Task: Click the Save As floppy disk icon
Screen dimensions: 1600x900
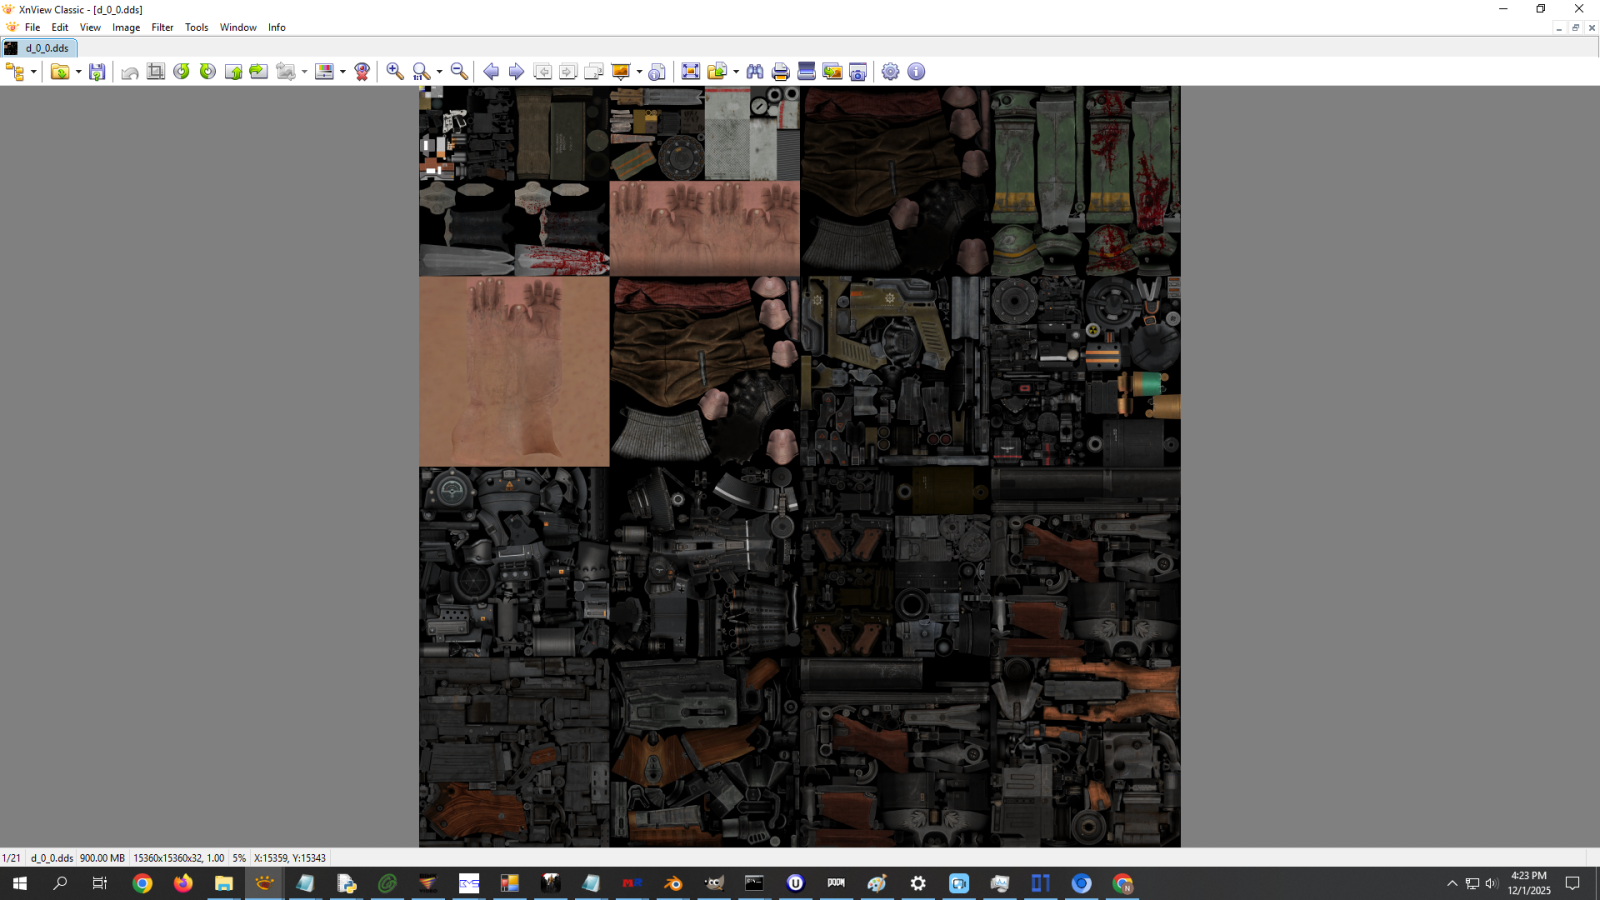Action: click(x=97, y=72)
